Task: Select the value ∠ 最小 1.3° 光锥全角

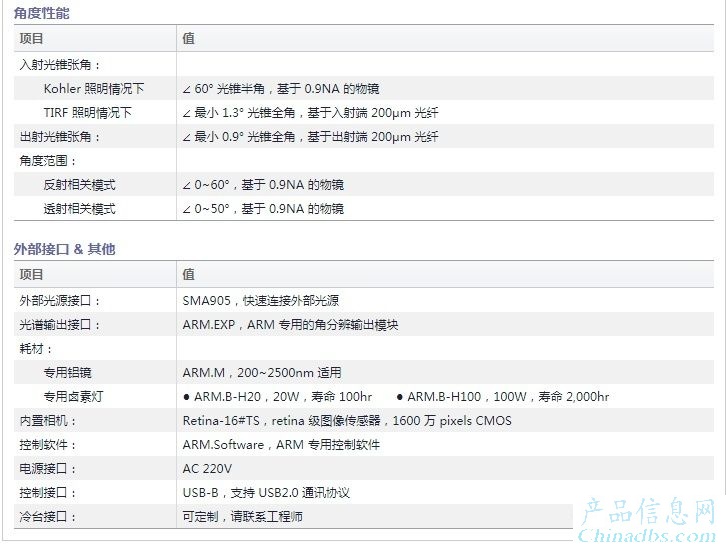Action: point(239,112)
